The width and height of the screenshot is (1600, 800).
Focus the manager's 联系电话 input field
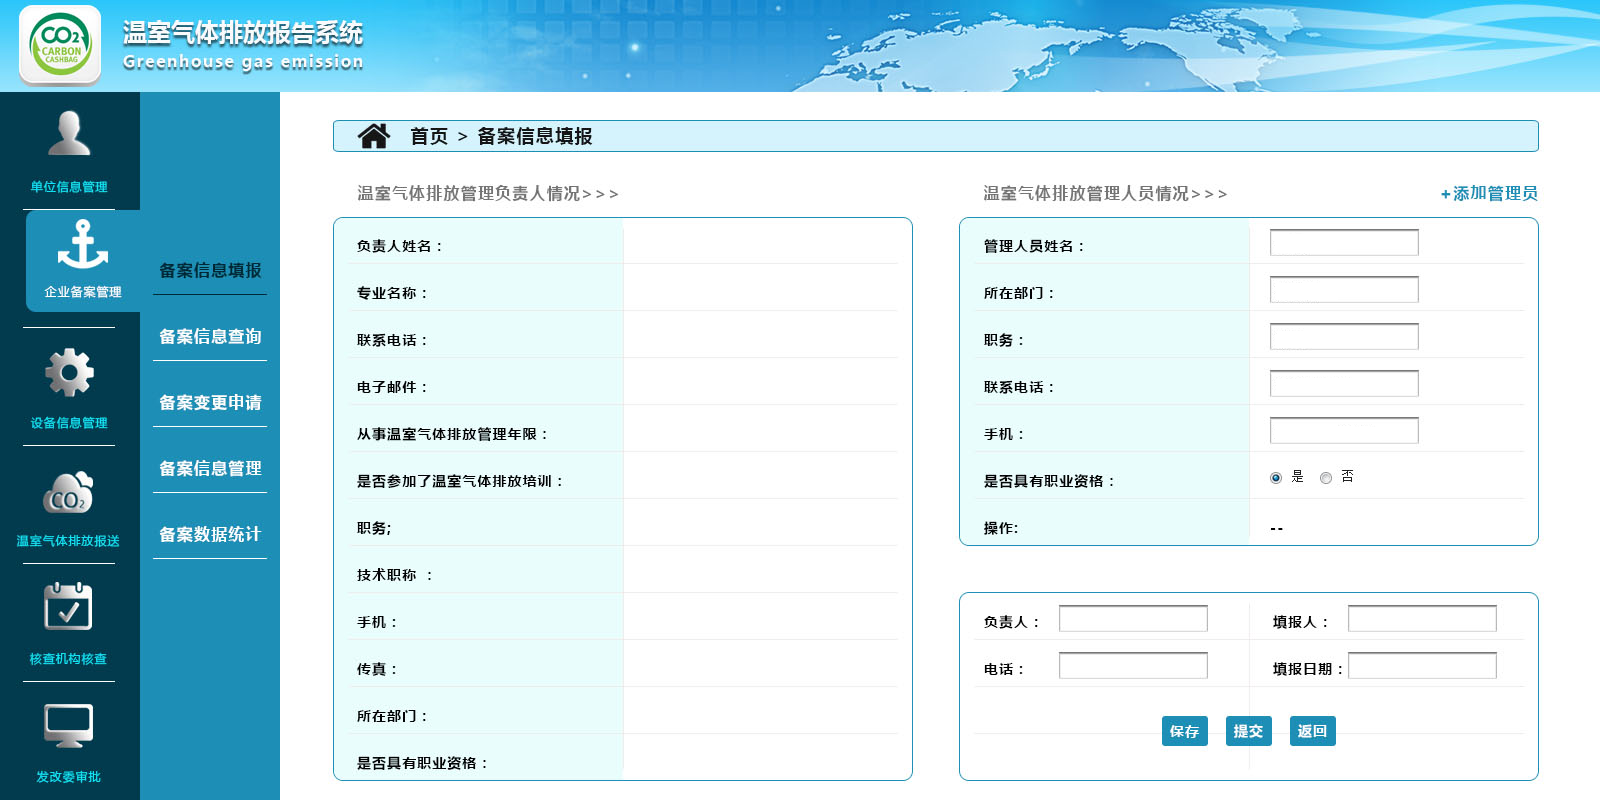[1344, 383]
